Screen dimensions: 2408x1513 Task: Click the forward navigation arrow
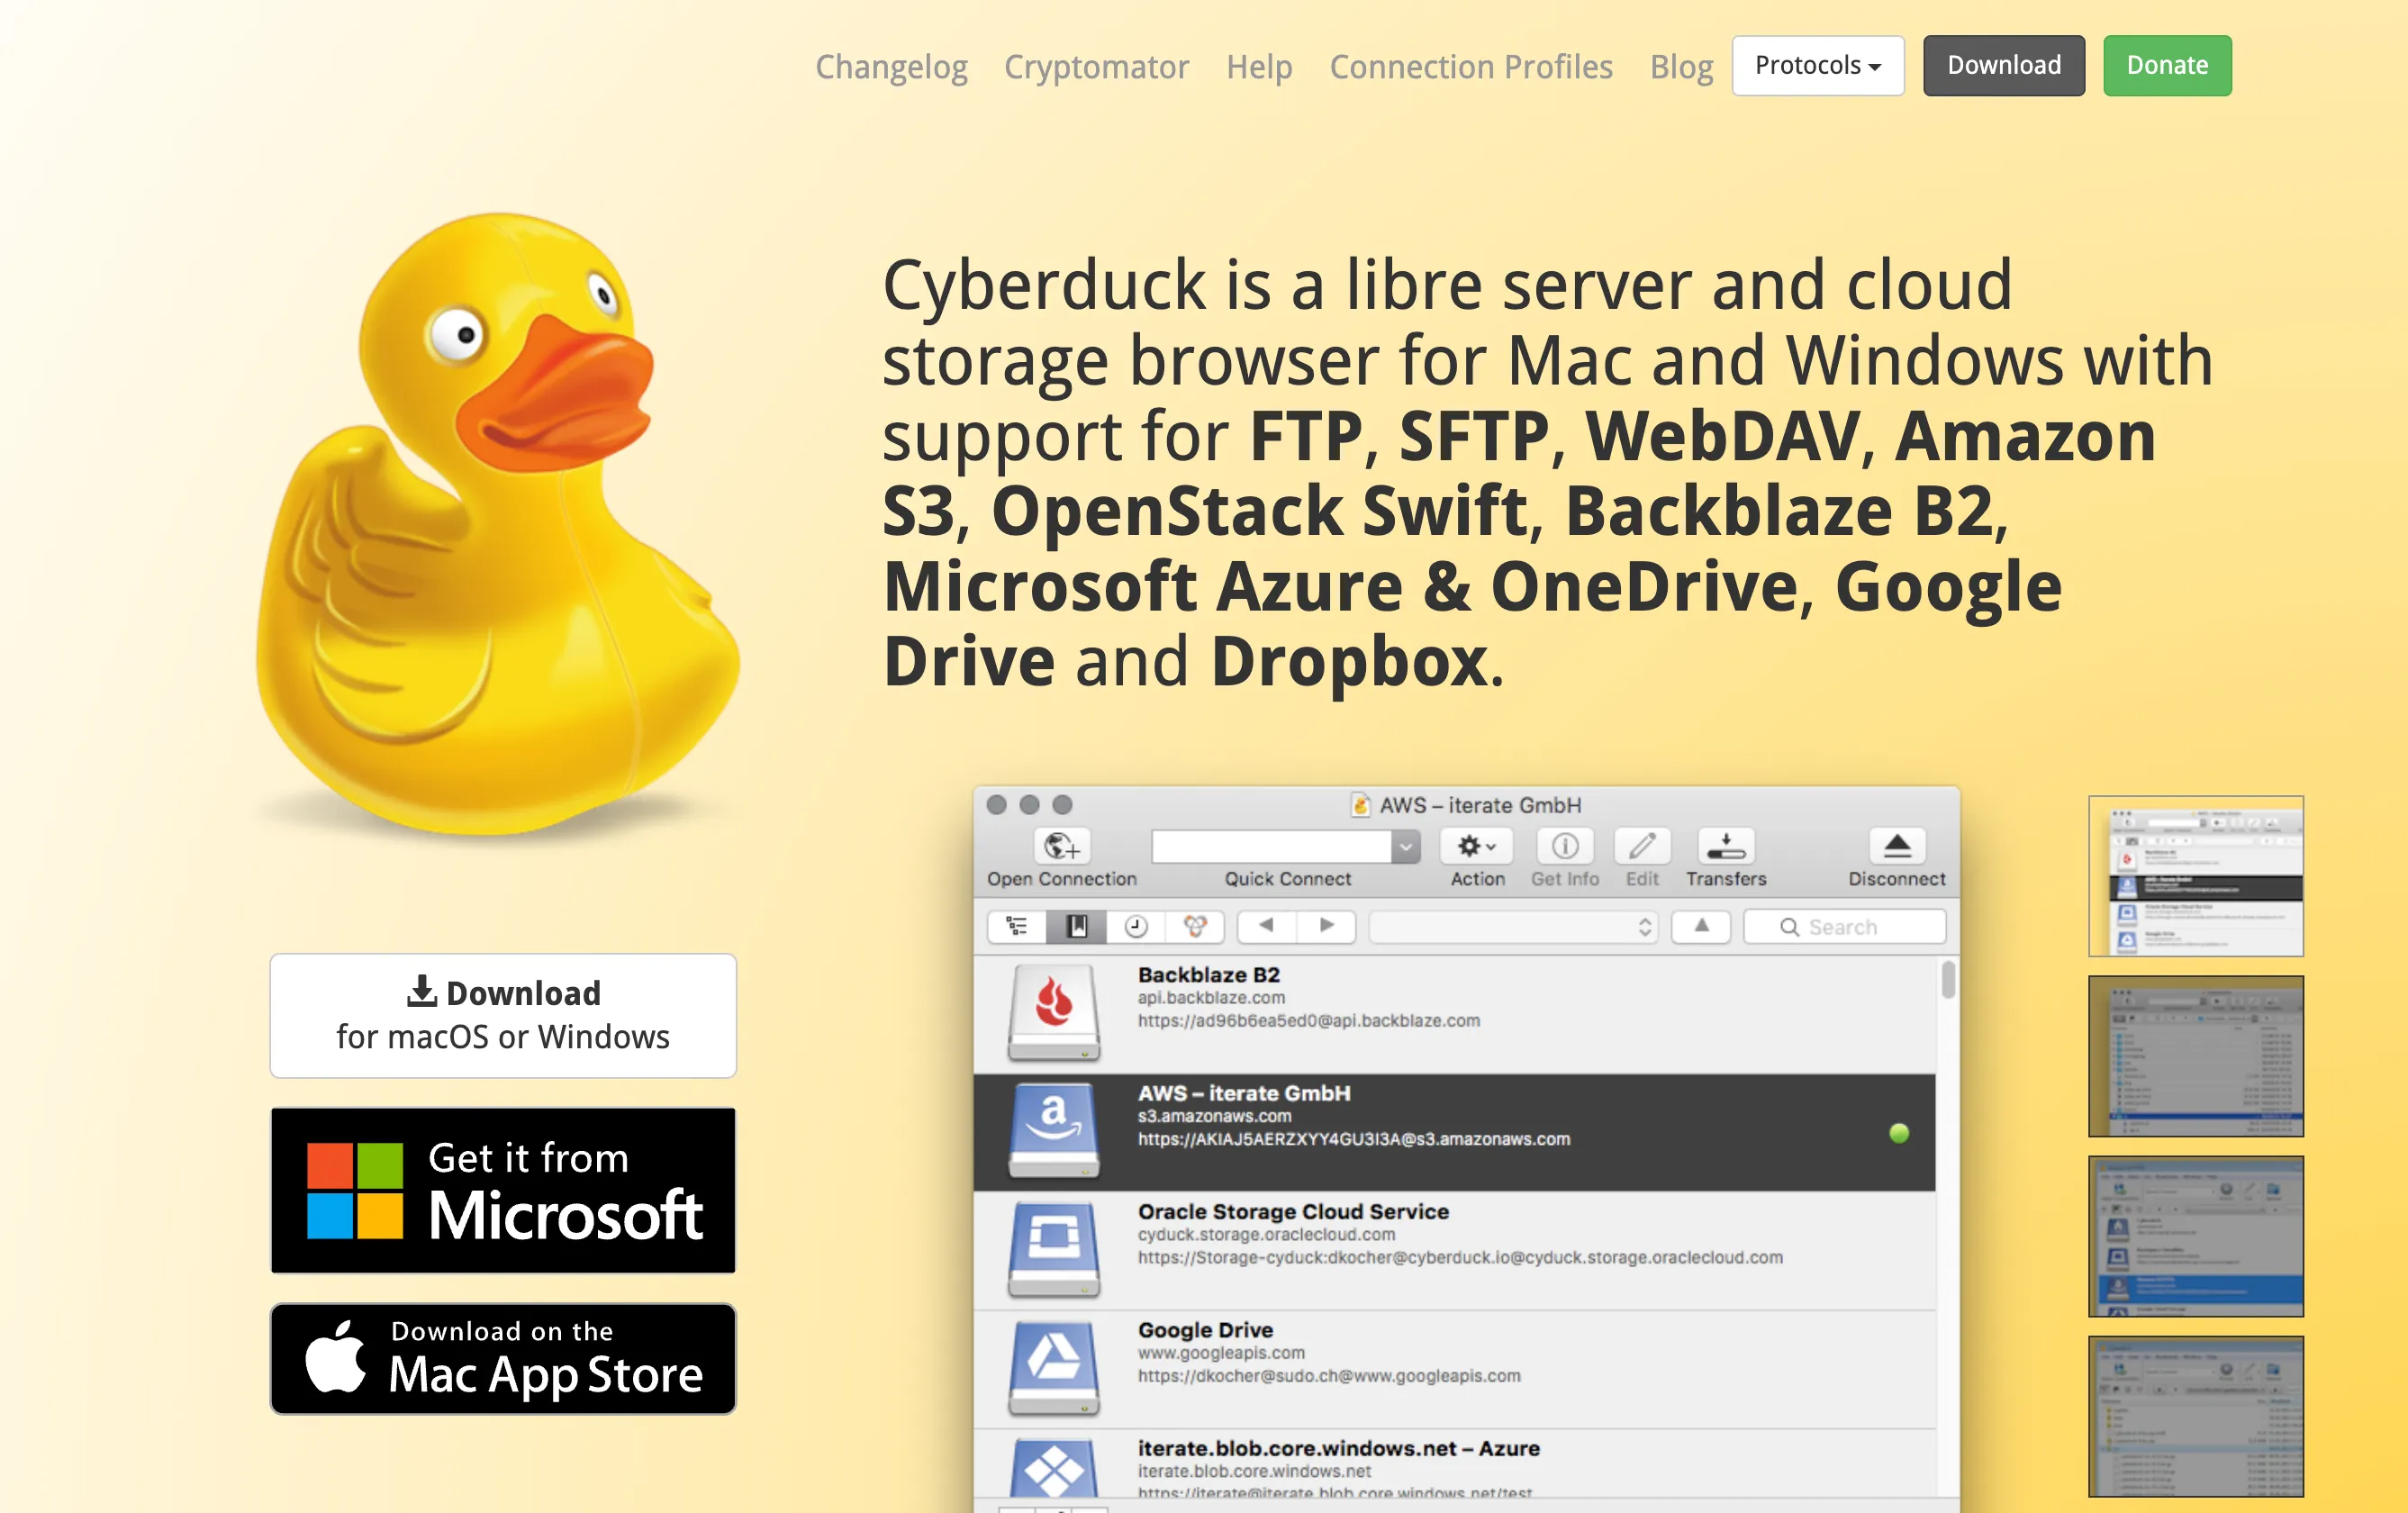tap(1326, 926)
